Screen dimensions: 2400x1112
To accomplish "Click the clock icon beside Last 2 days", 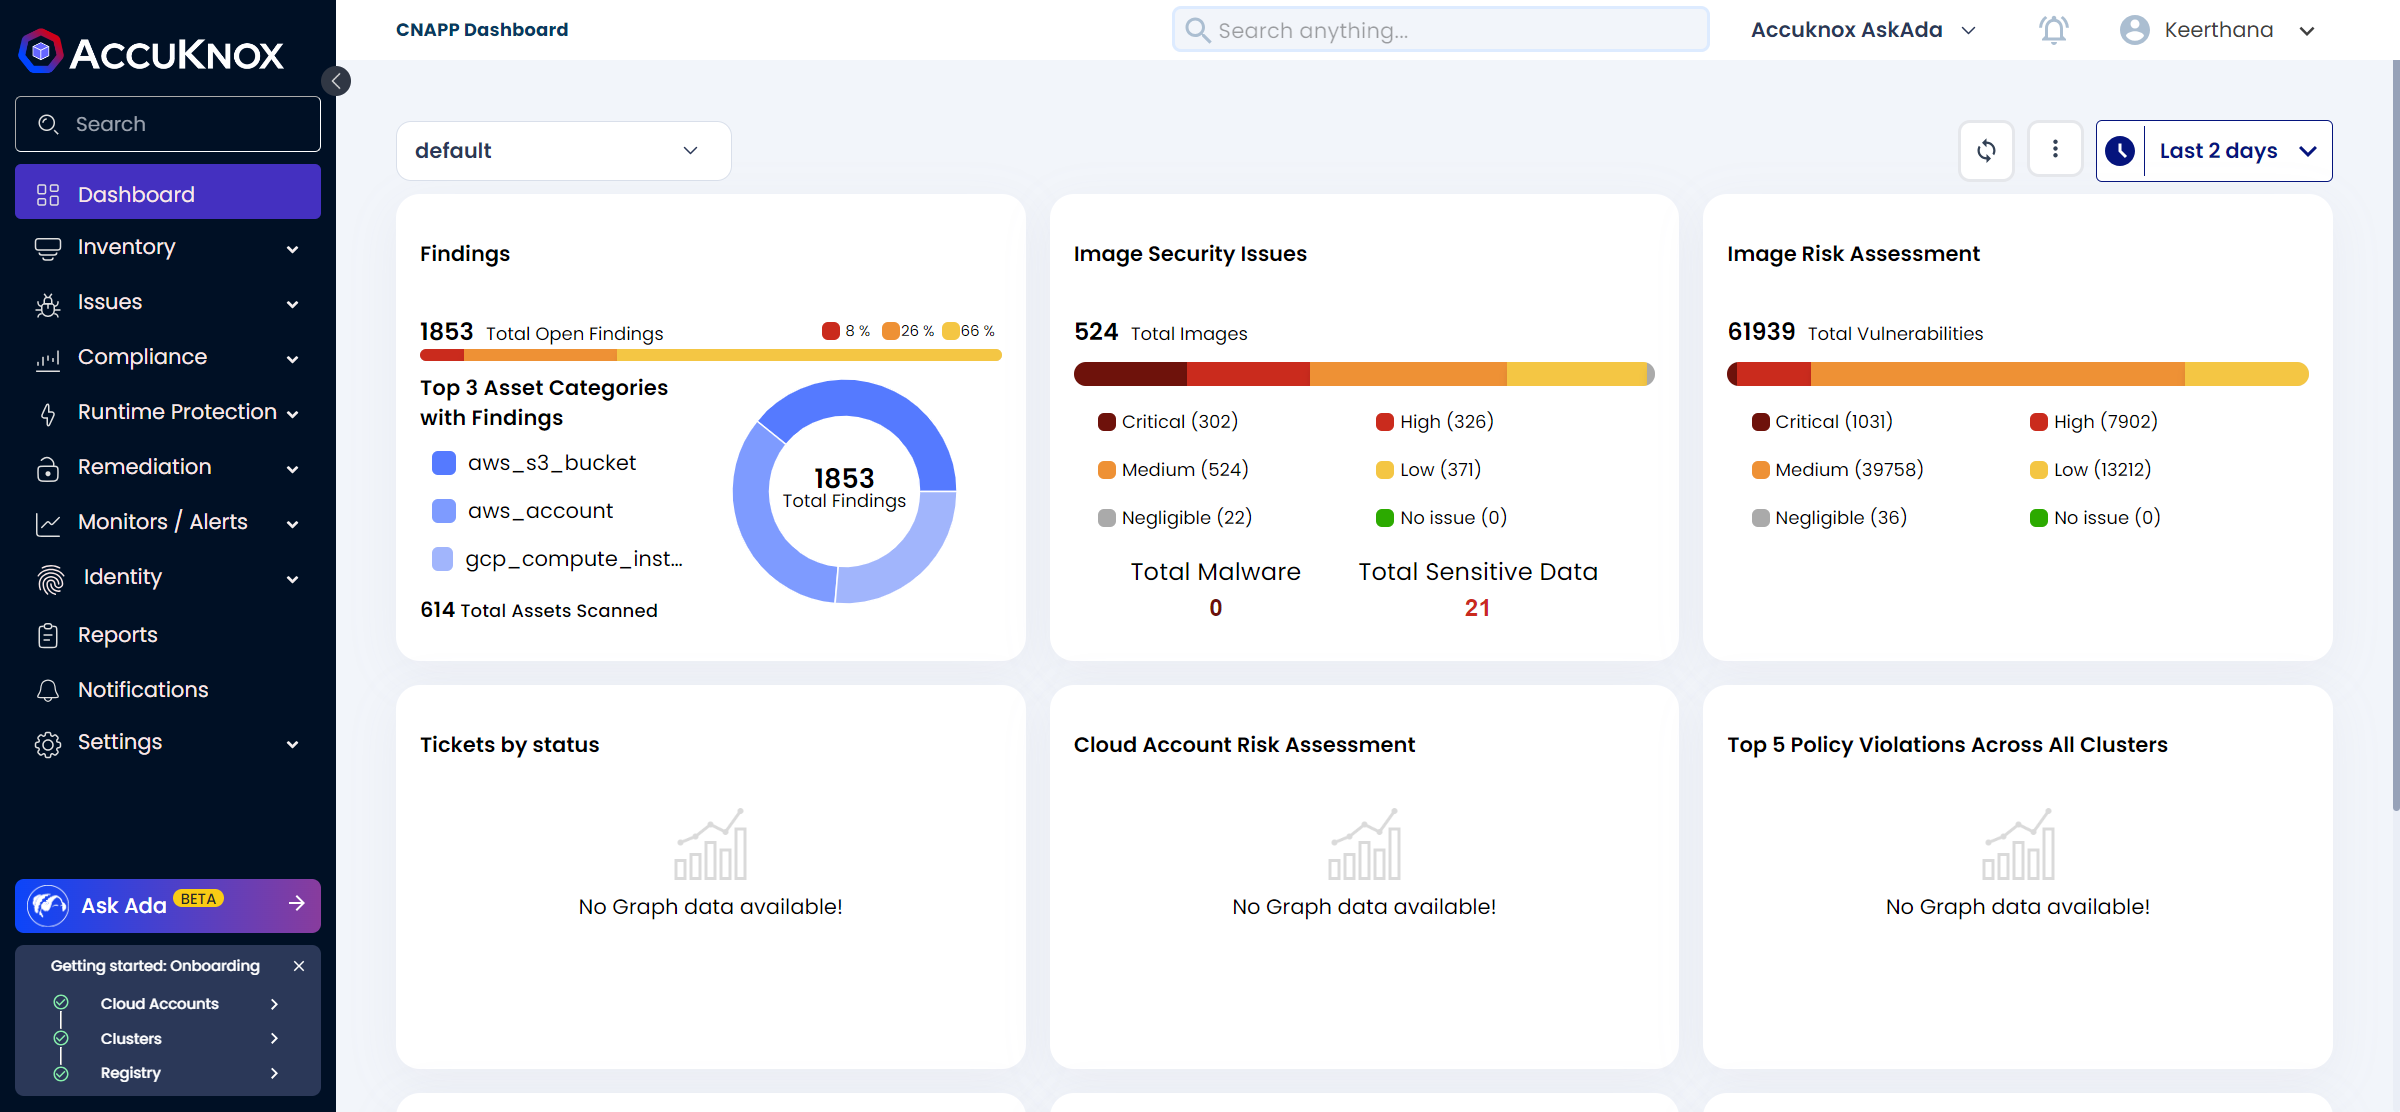I will pos(2120,151).
